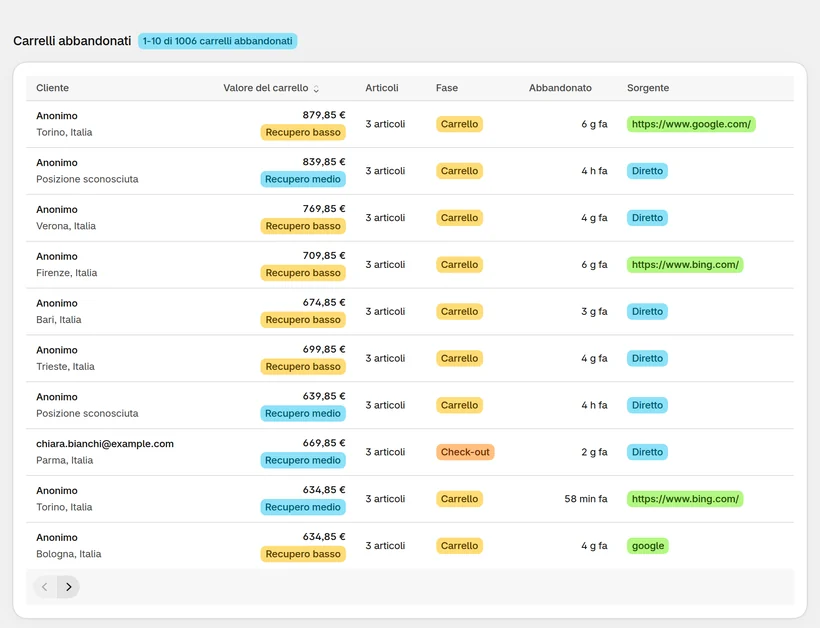Click the Carrello phase badge in the Bari row
820x628 pixels.
(x=459, y=312)
